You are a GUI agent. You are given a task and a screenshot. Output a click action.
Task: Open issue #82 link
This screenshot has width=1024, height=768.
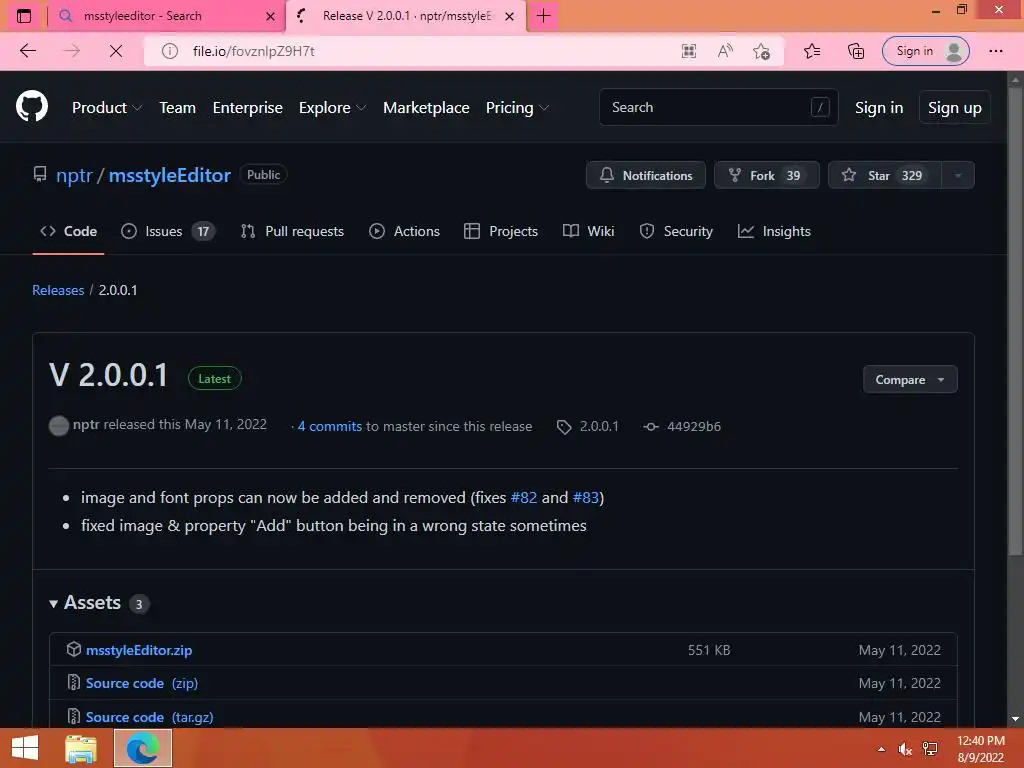[524, 498]
